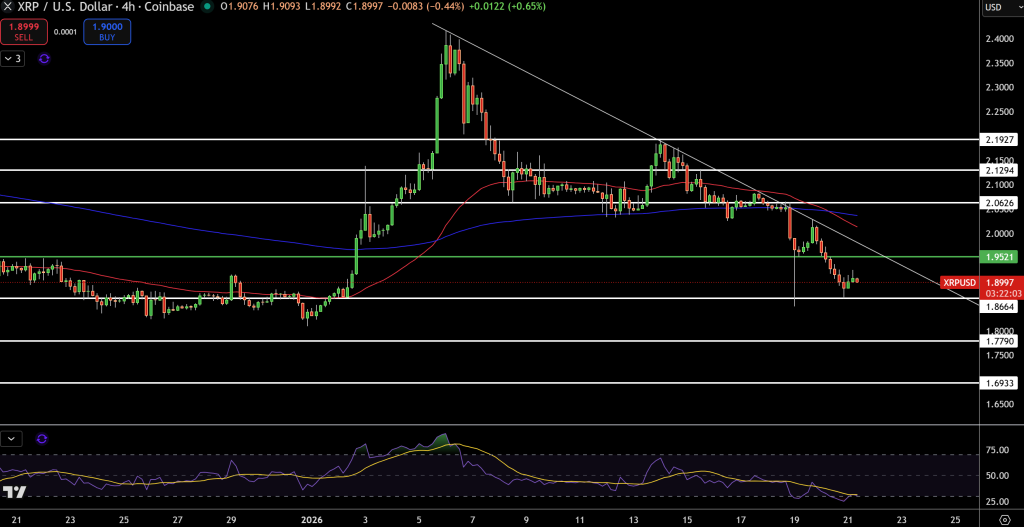Select the 2.1294 price level label

click(999, 170)
